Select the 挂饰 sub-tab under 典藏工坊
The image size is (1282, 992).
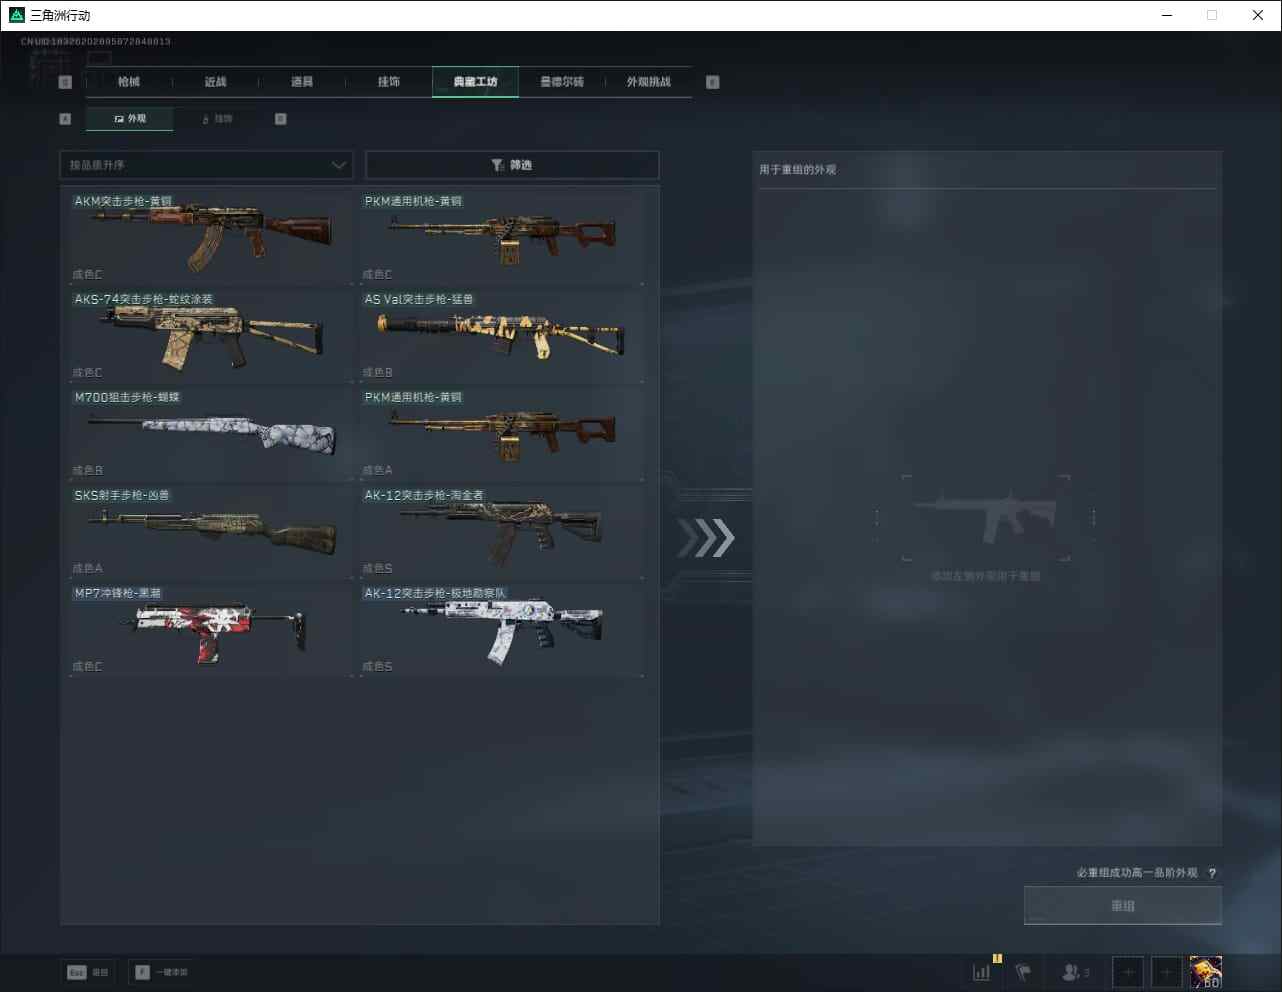pos(218,119)
